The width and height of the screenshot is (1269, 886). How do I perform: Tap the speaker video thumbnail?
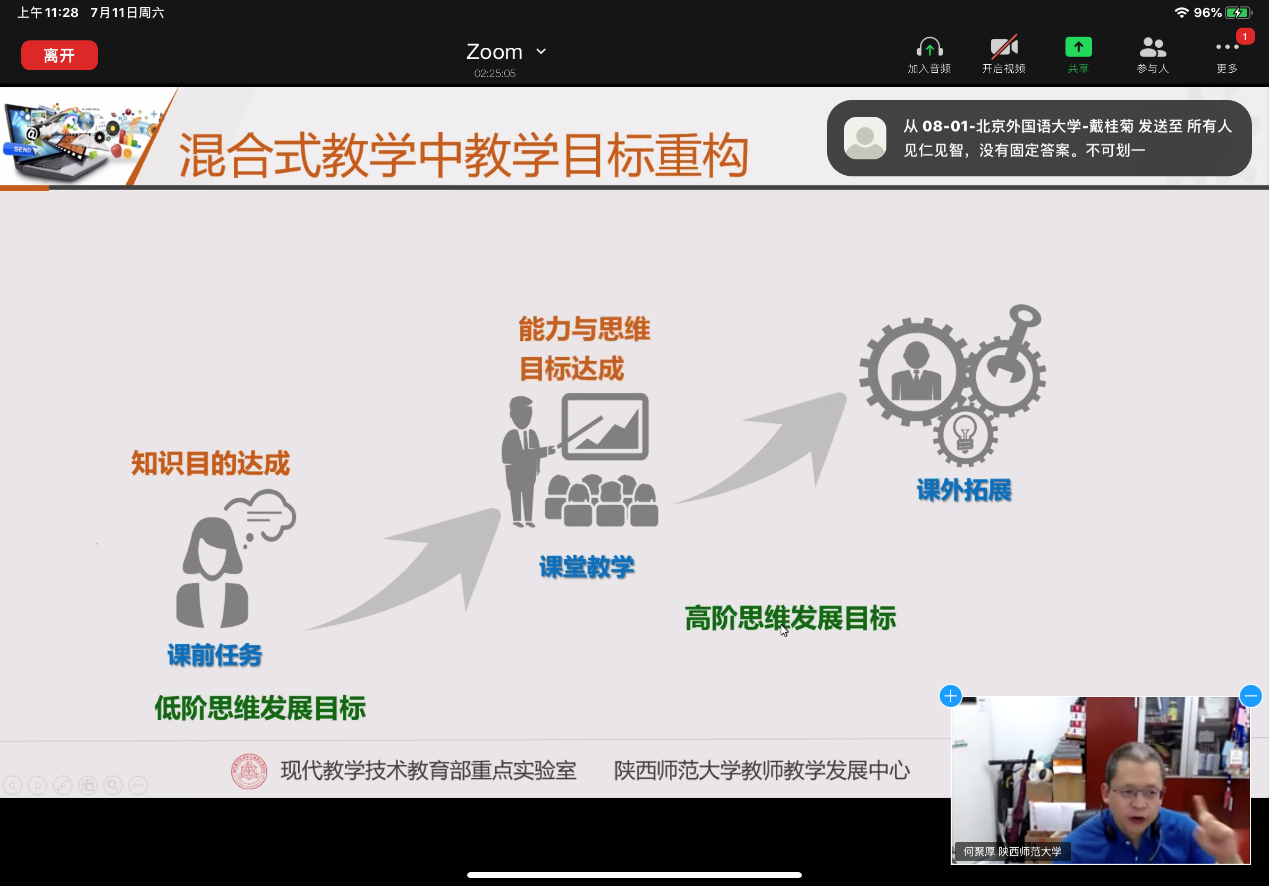pyautogui.click(x=1100, y=780)
